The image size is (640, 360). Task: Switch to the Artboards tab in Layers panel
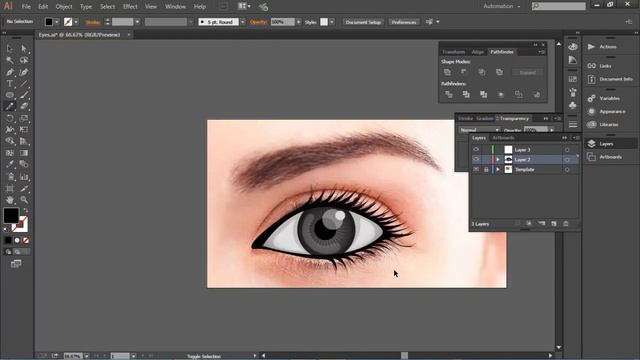click(x=503, y=138)
